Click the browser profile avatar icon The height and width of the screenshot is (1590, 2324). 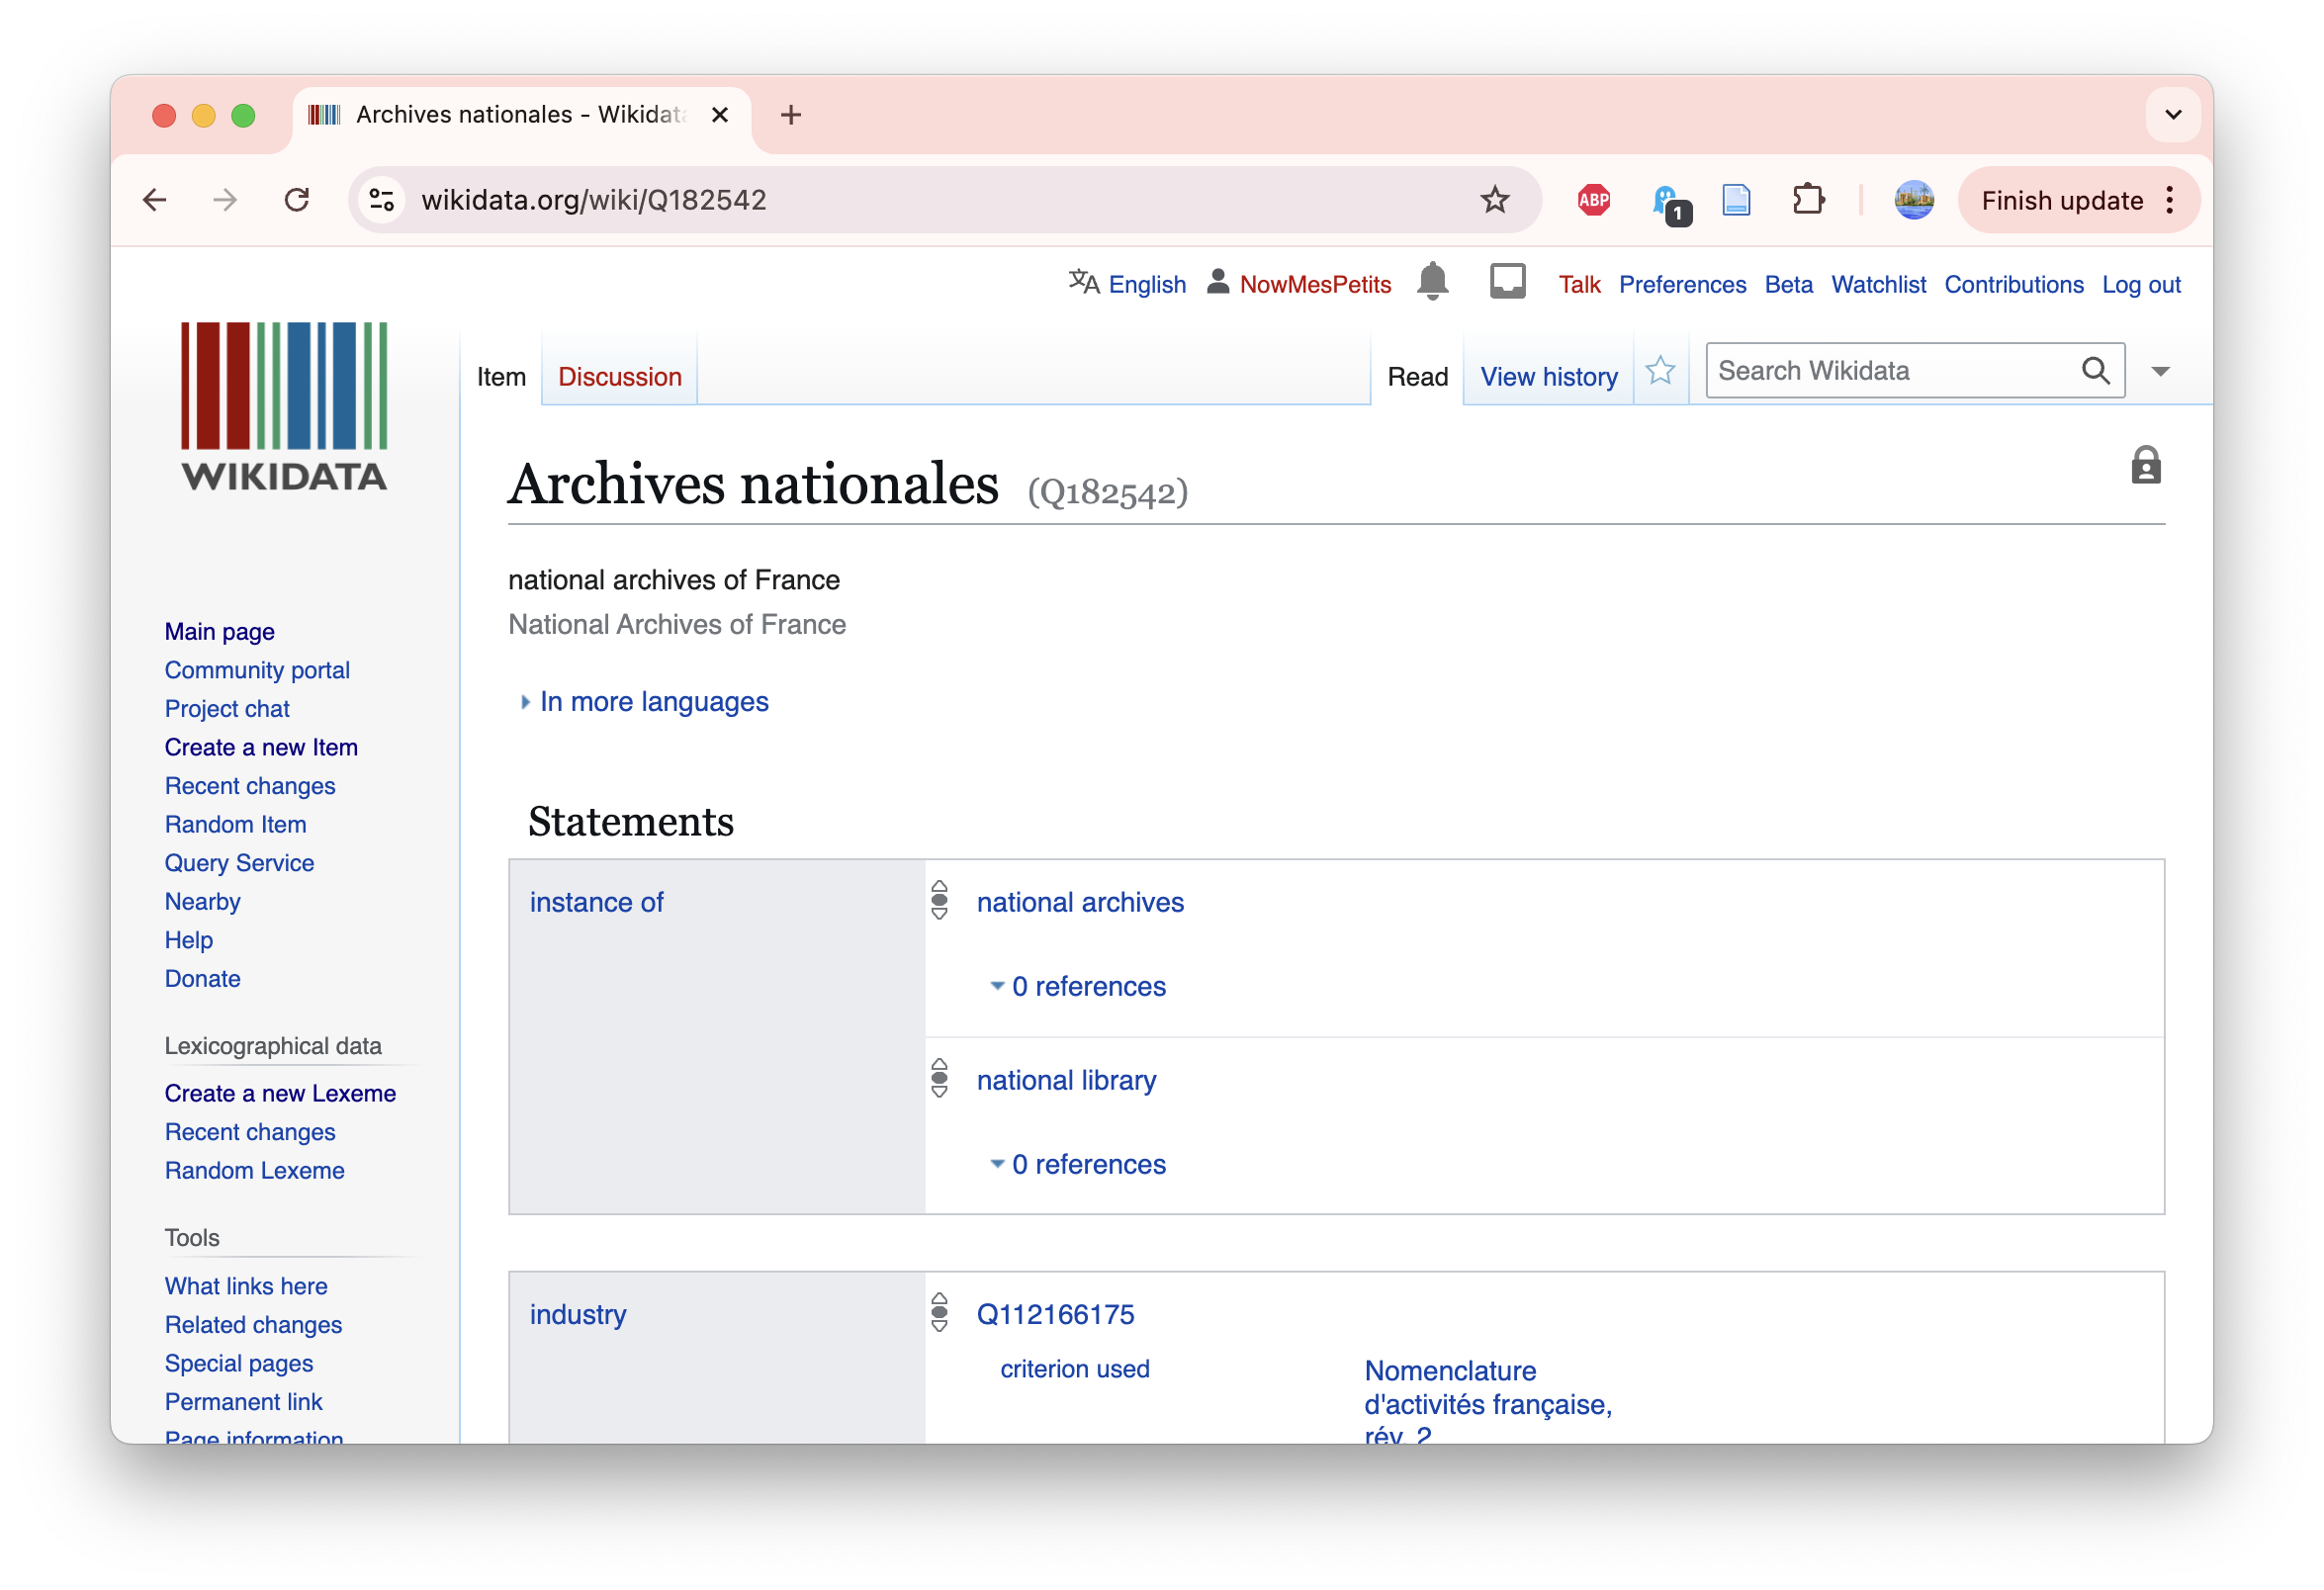tap(1917, 198)
